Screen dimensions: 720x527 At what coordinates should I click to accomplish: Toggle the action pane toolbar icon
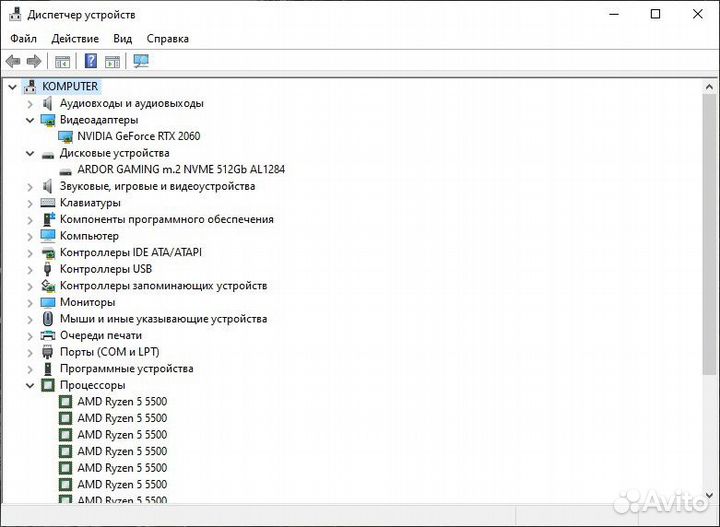(x=112, y=61)
